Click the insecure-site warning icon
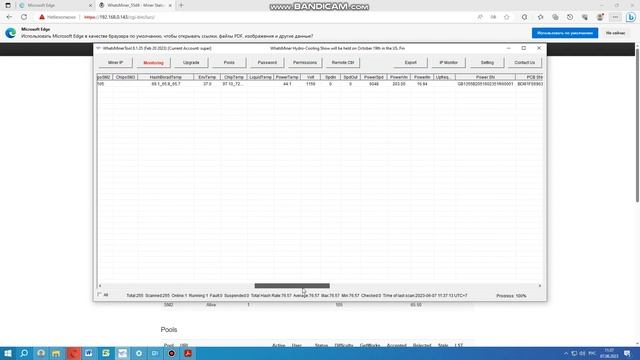 coord(42,17)
